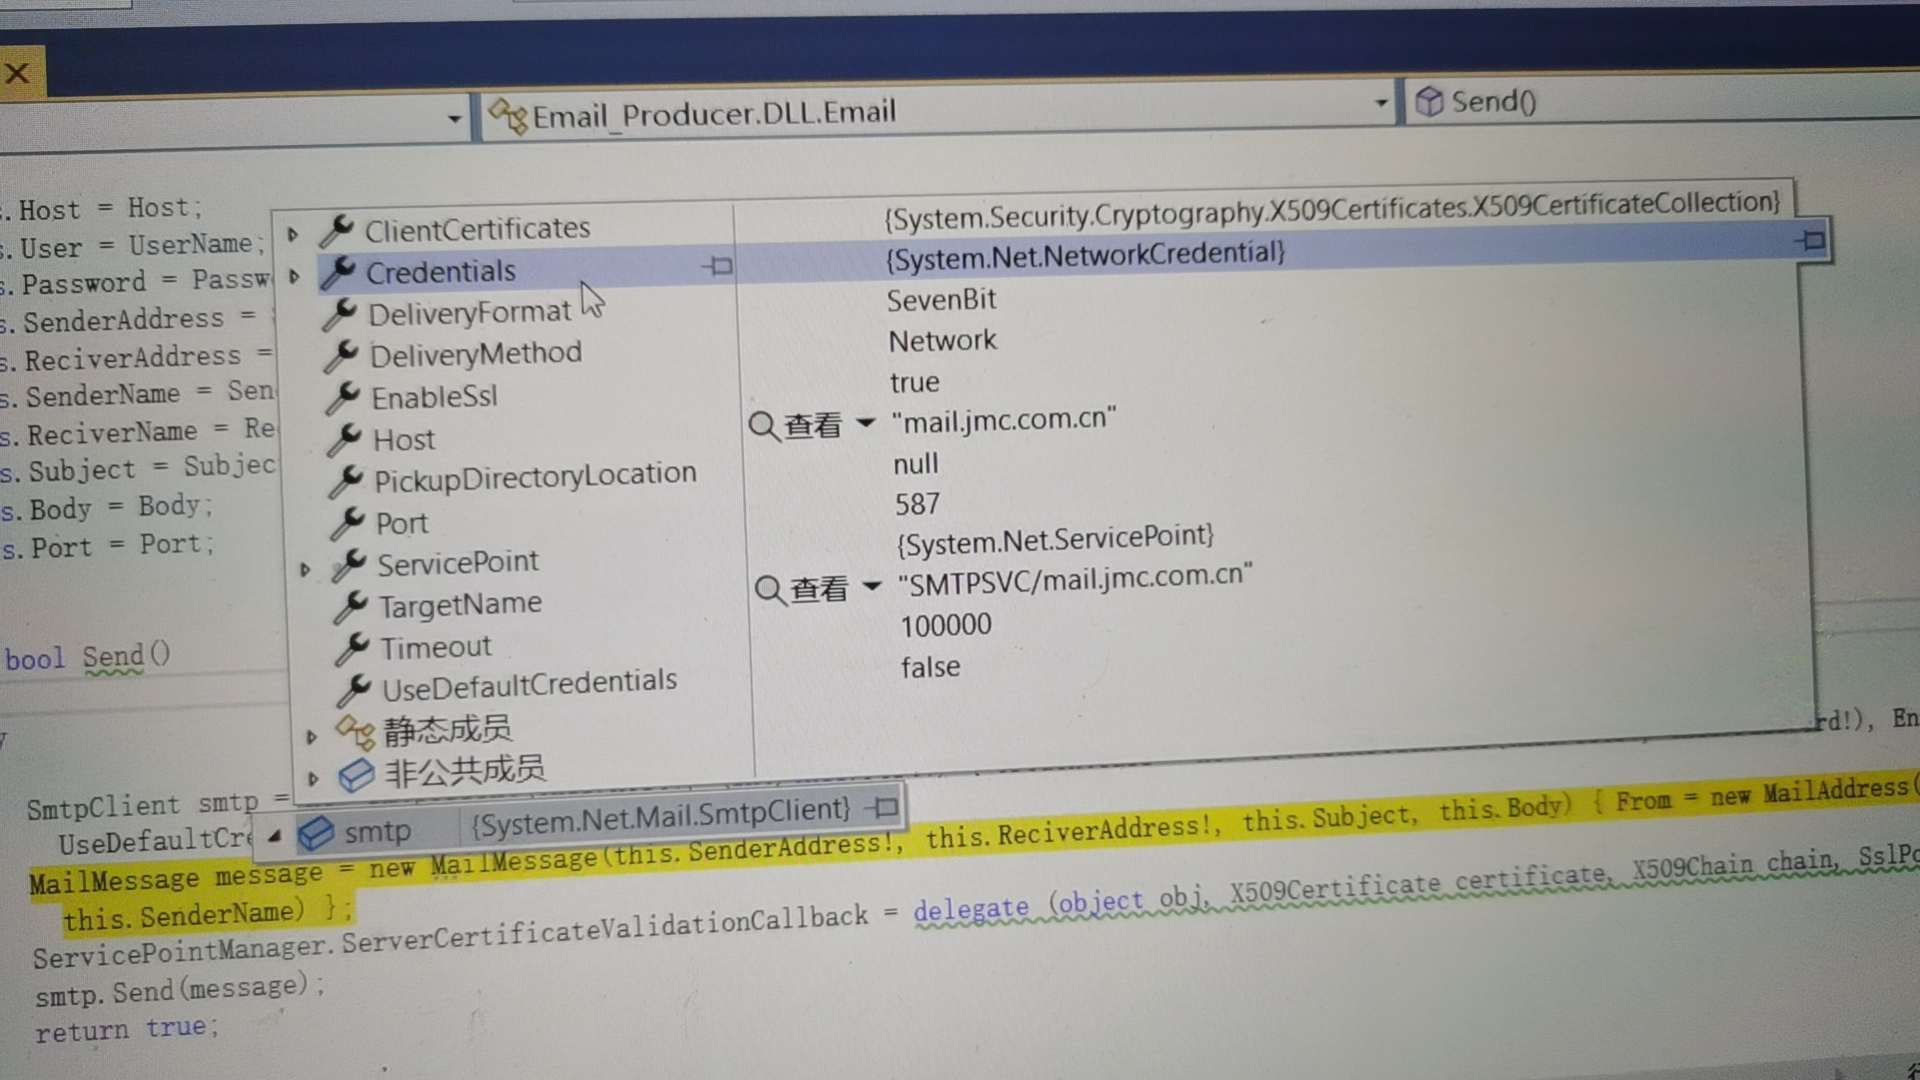Click the UseDefaultCredentials wrench icon
The width and height of the screenshot is (1920, 1080).
pyautogui.click(x=356, y=690)
